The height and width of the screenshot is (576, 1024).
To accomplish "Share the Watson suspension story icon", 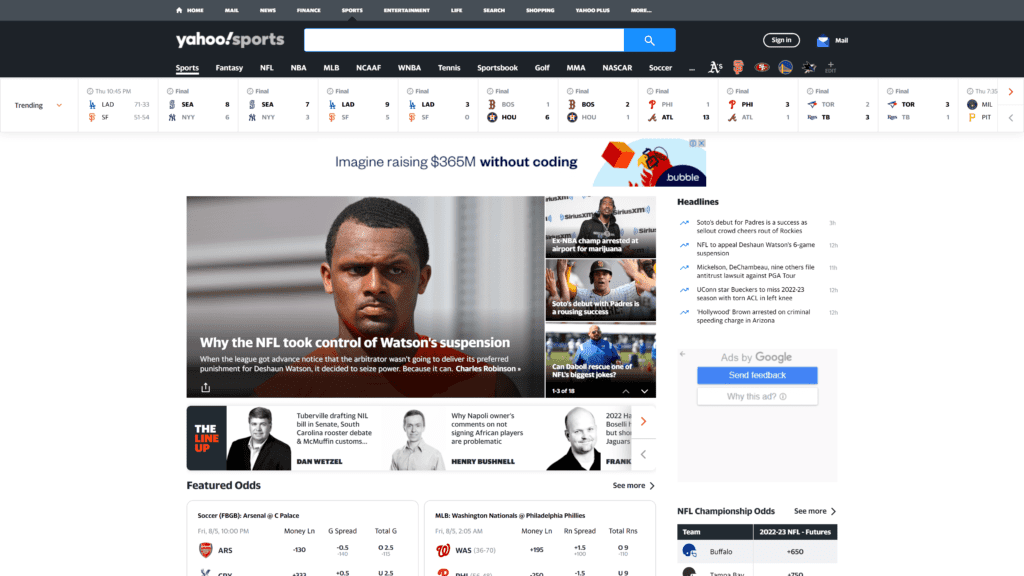I will (206, 387).
